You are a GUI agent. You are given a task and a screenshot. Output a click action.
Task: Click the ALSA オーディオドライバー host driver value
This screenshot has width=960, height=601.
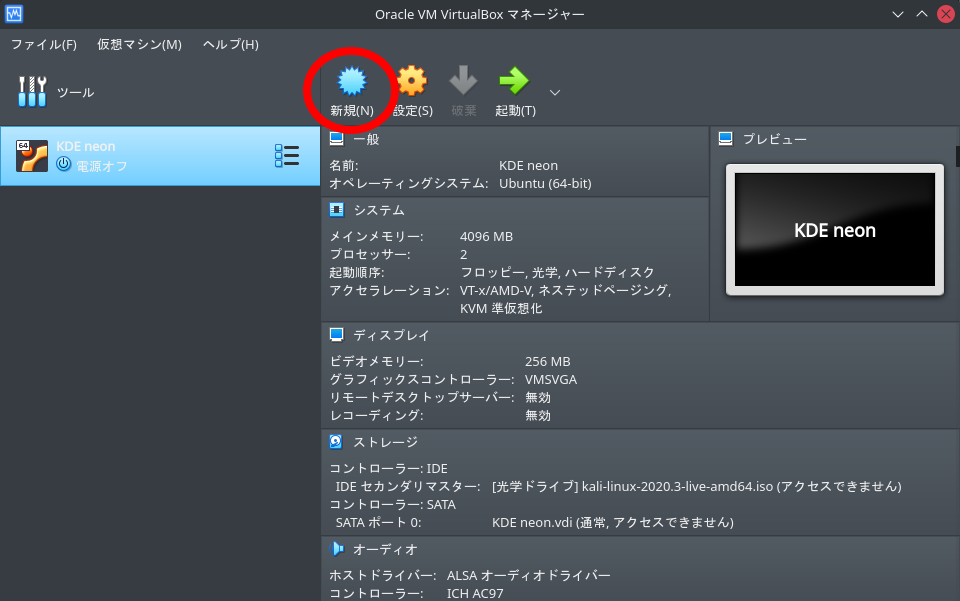coord(528,576)
